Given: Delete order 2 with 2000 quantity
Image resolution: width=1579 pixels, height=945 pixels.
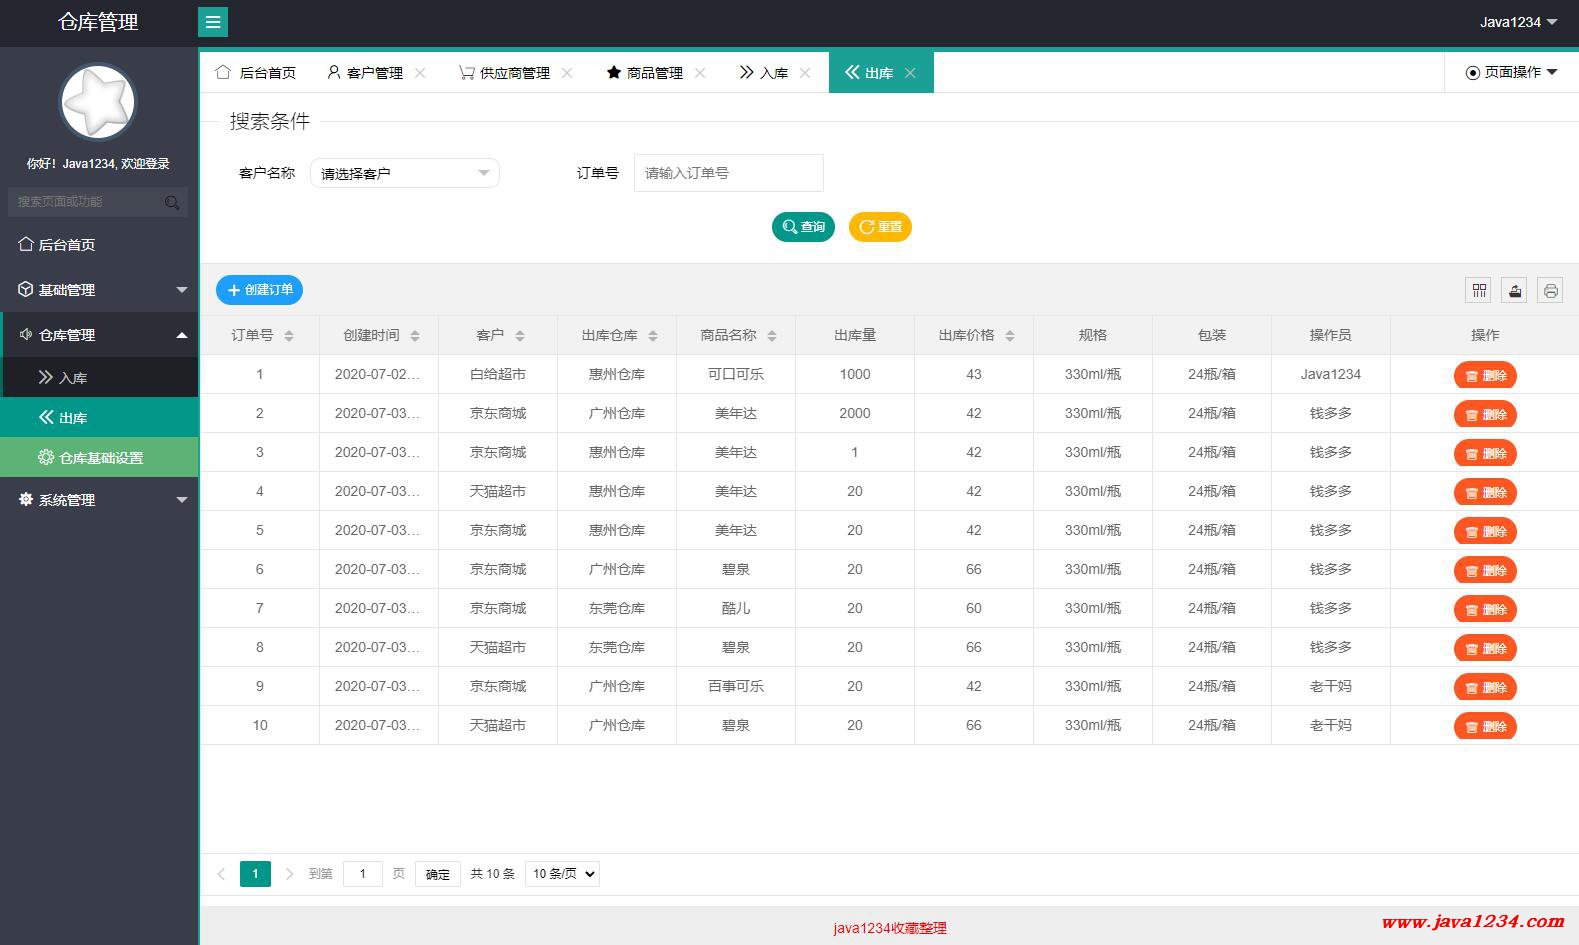Looking at the screenshot, I should point(1485,415).
